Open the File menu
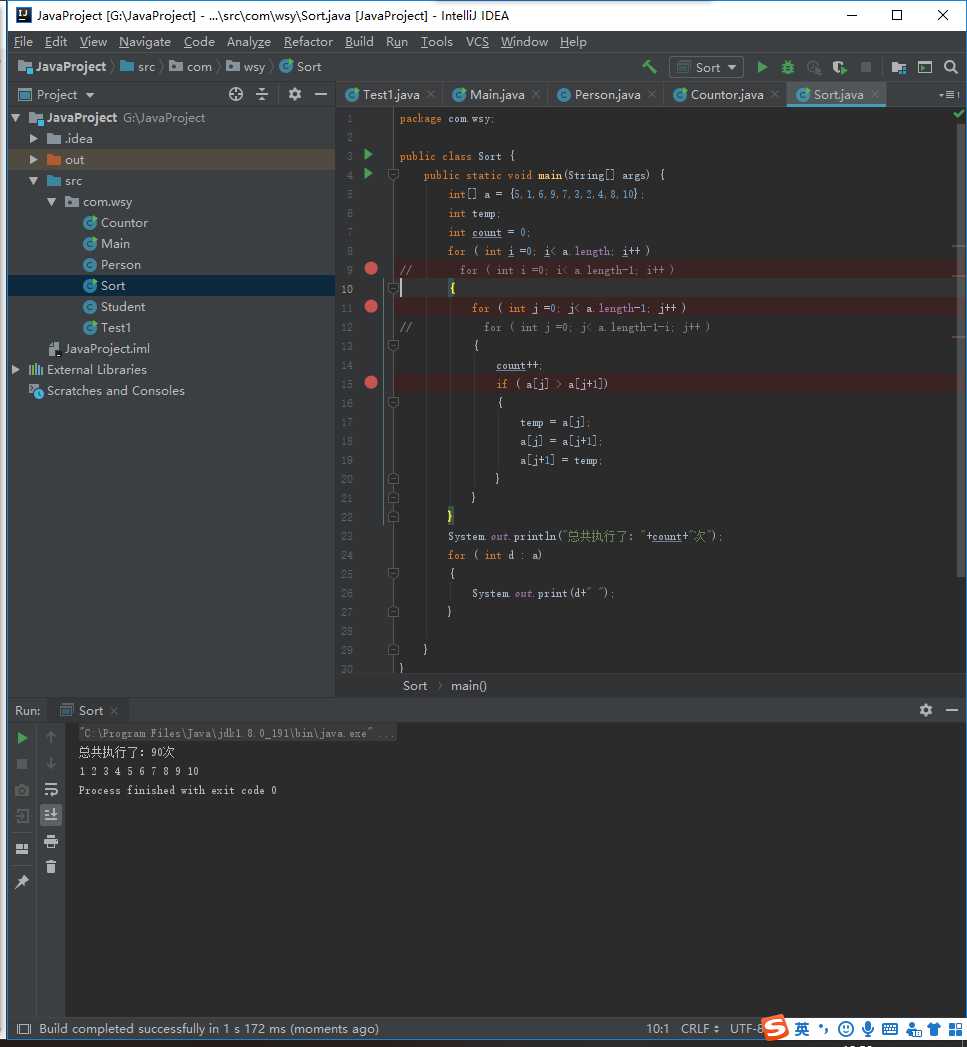 coord(23,41)
